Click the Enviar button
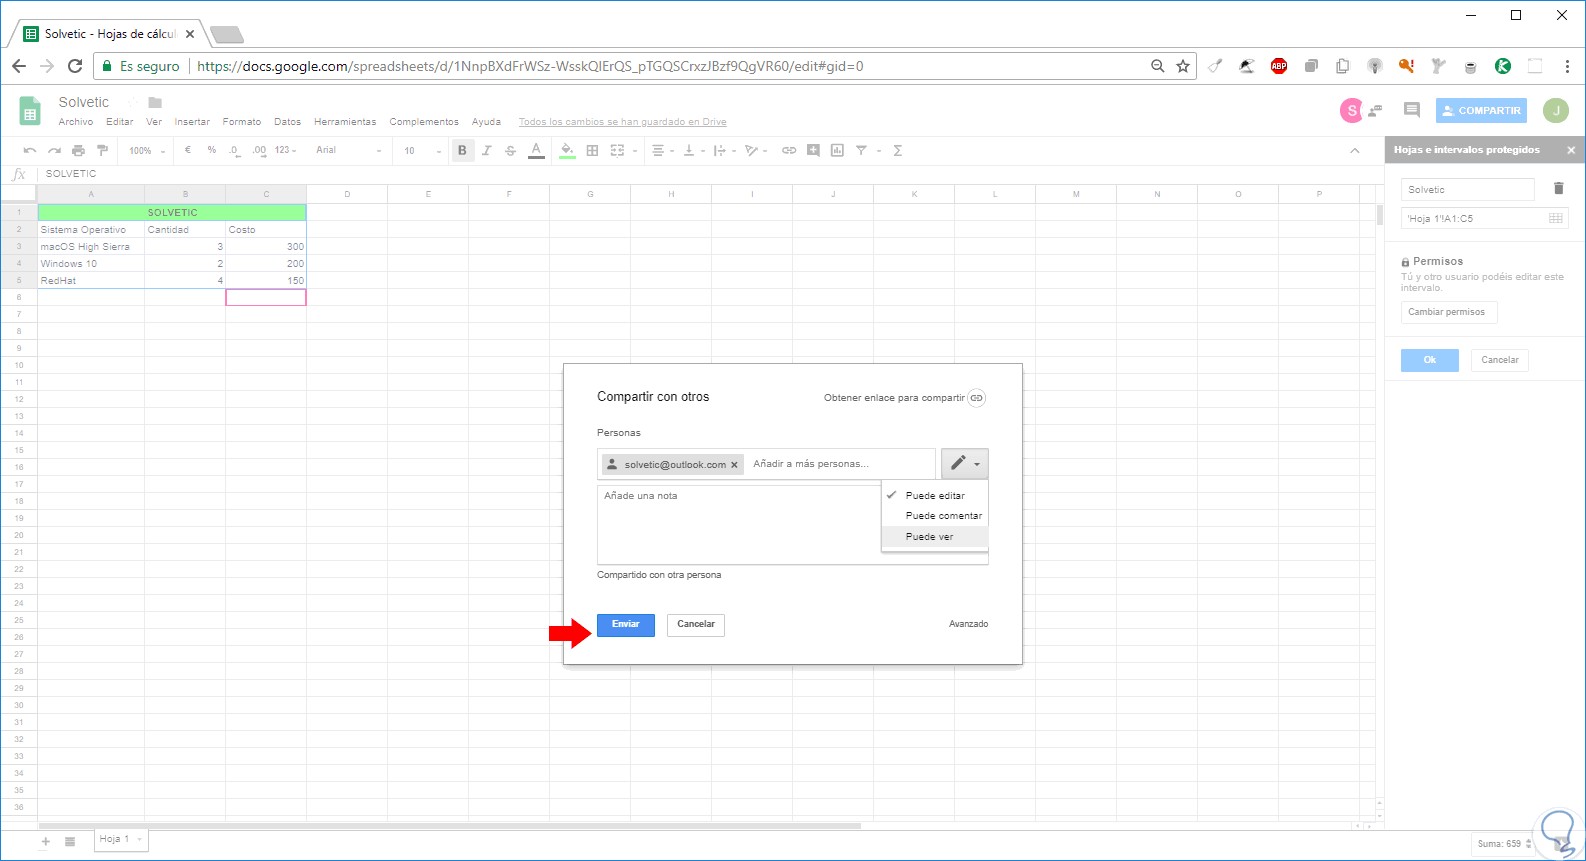Screen dimensions: 1586x861 click(x=626, y=625)
